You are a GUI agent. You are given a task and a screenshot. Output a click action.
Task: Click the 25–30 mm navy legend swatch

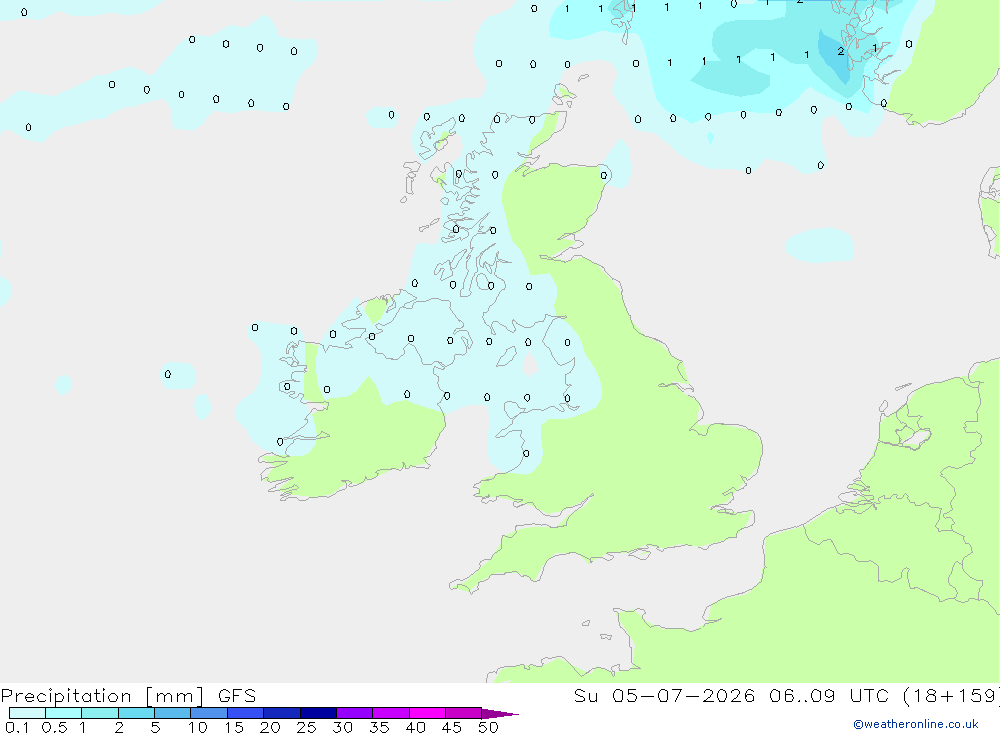(318, 713)
